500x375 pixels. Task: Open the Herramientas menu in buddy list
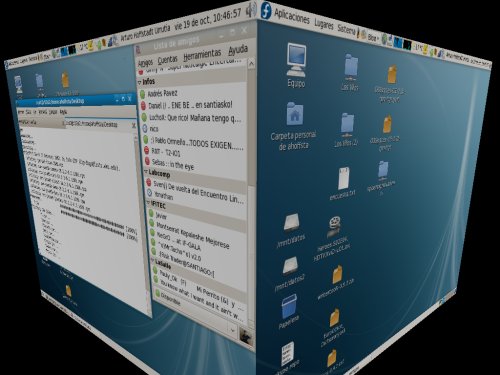coord(202,55)
